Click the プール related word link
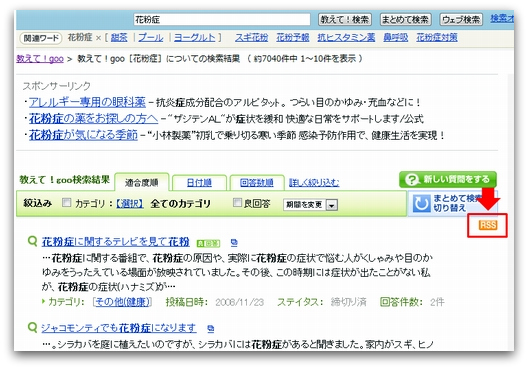Screen dimensions: 528x369 point(151,37)
